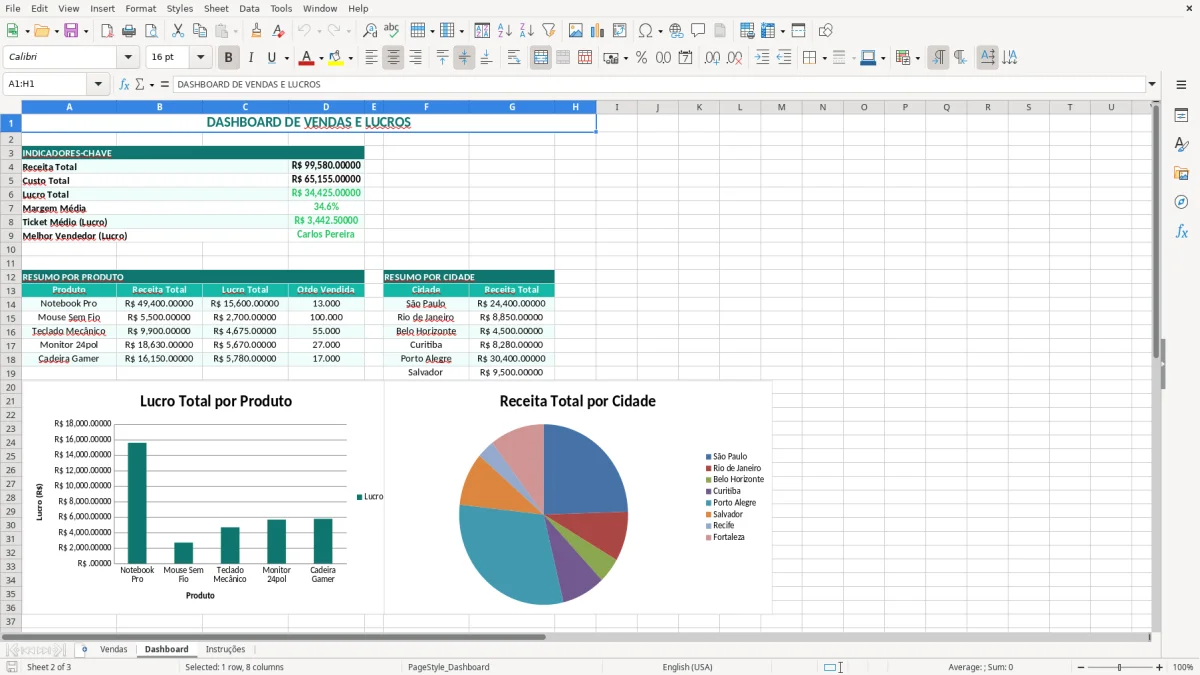This screenshot has height=675, width=1200.
Task: Open the Tools menu
Action: coord(281,8)
